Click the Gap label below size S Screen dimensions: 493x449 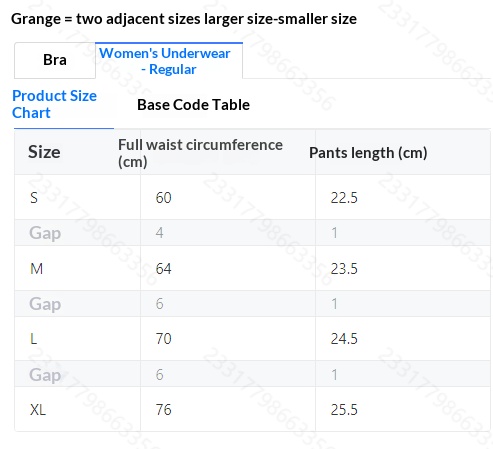(45, 233)
